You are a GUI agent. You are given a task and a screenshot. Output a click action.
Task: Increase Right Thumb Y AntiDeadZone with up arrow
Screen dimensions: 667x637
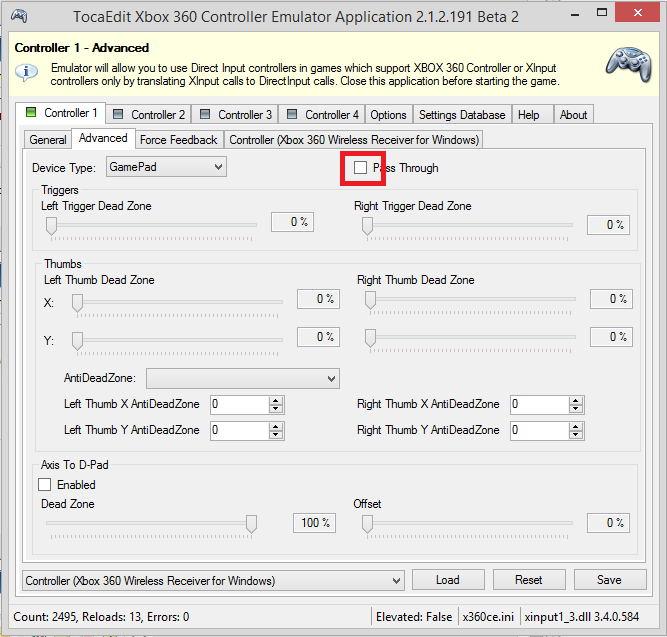click(x=576, y=427)
